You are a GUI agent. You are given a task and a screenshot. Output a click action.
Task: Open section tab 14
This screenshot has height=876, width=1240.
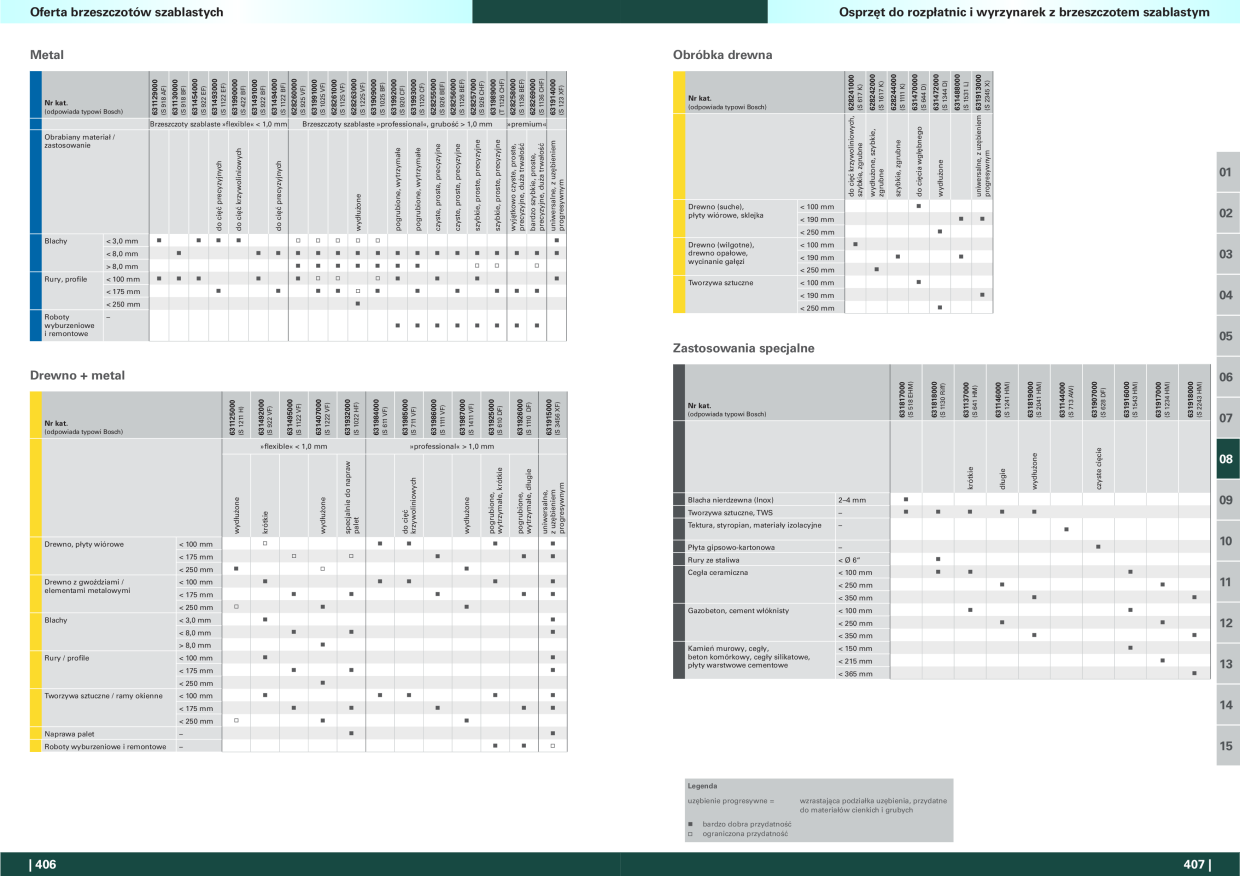point(1226,705)
